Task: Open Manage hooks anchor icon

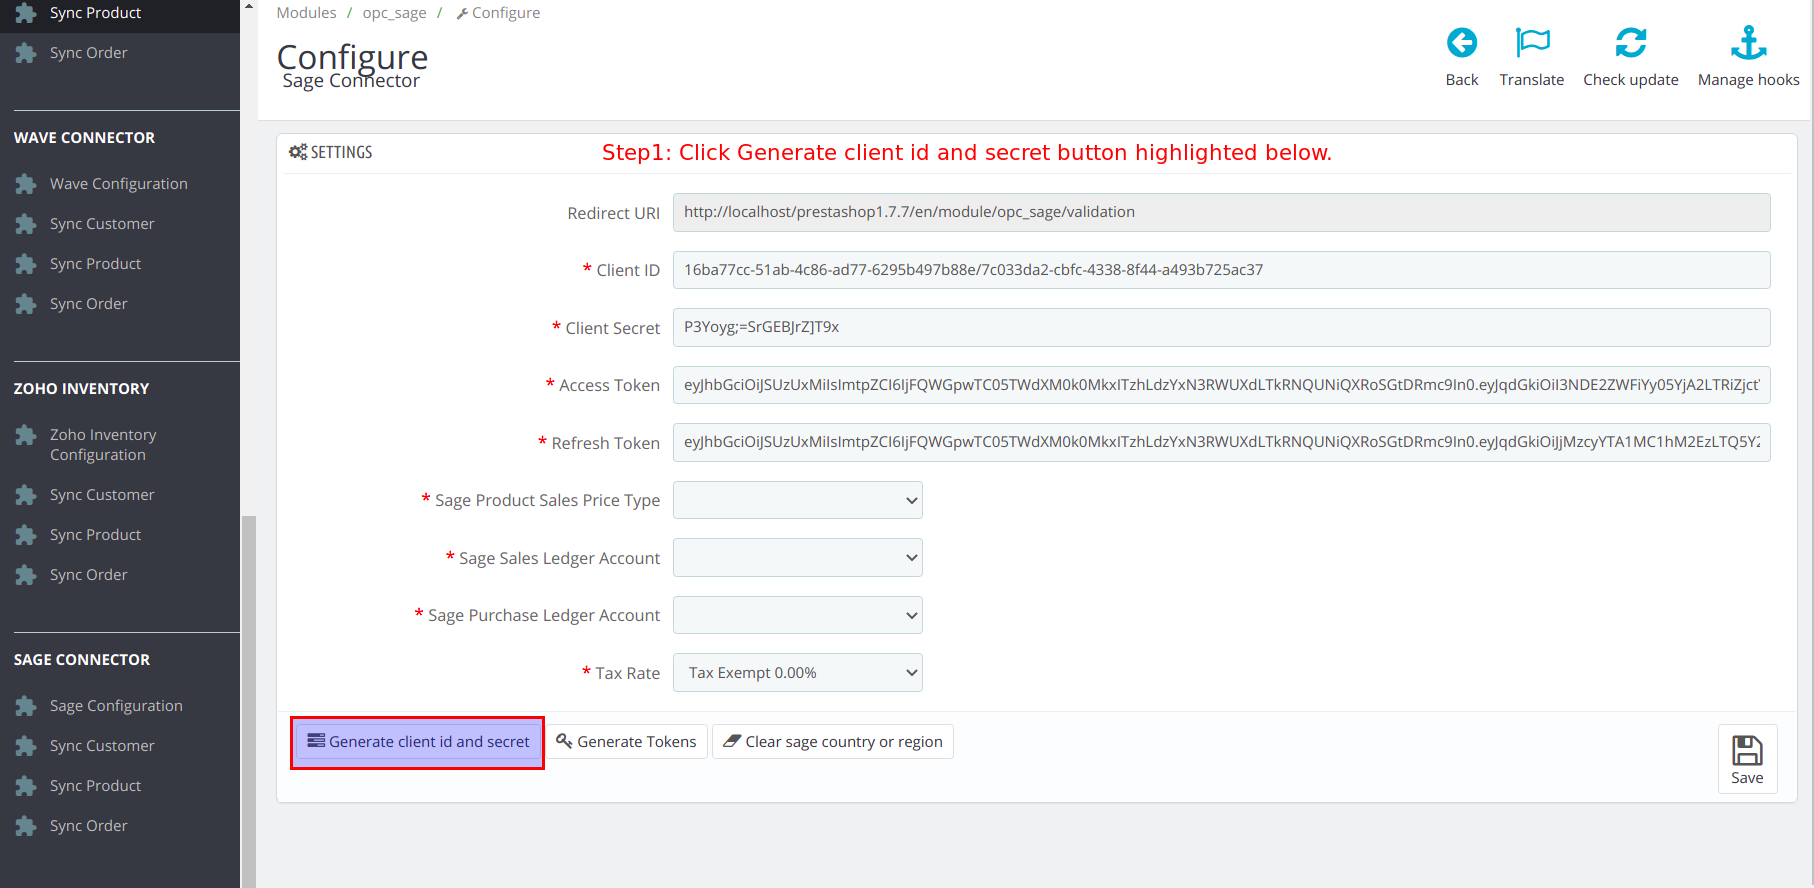Action: pyautogui.click(x=1748, y=43)
